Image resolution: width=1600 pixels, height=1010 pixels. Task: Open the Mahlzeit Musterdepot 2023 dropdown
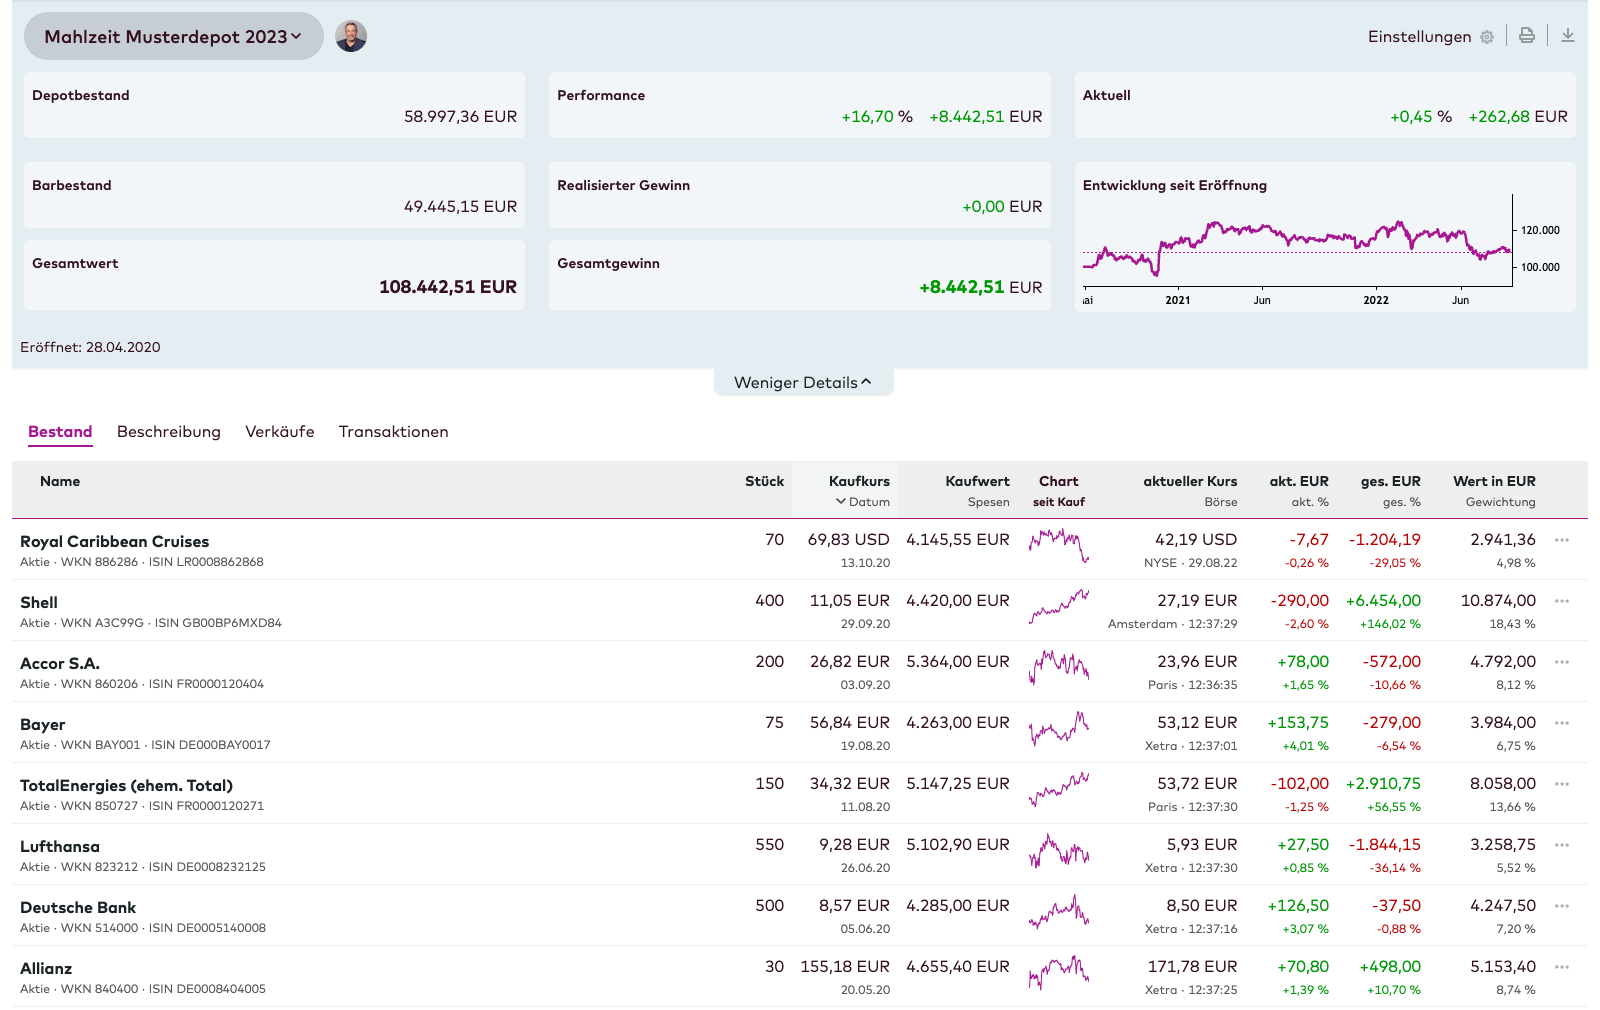[x=173, y=36]
